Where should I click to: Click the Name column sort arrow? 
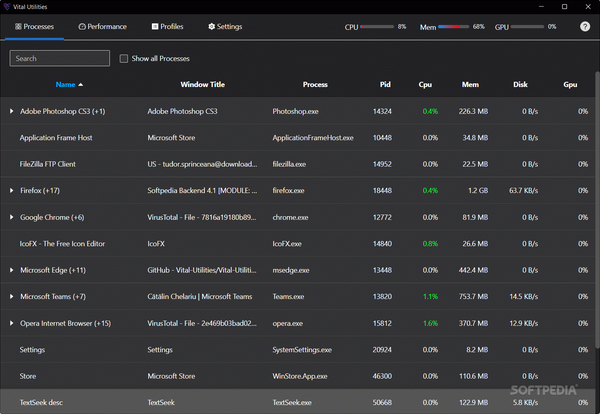[81, 85]
